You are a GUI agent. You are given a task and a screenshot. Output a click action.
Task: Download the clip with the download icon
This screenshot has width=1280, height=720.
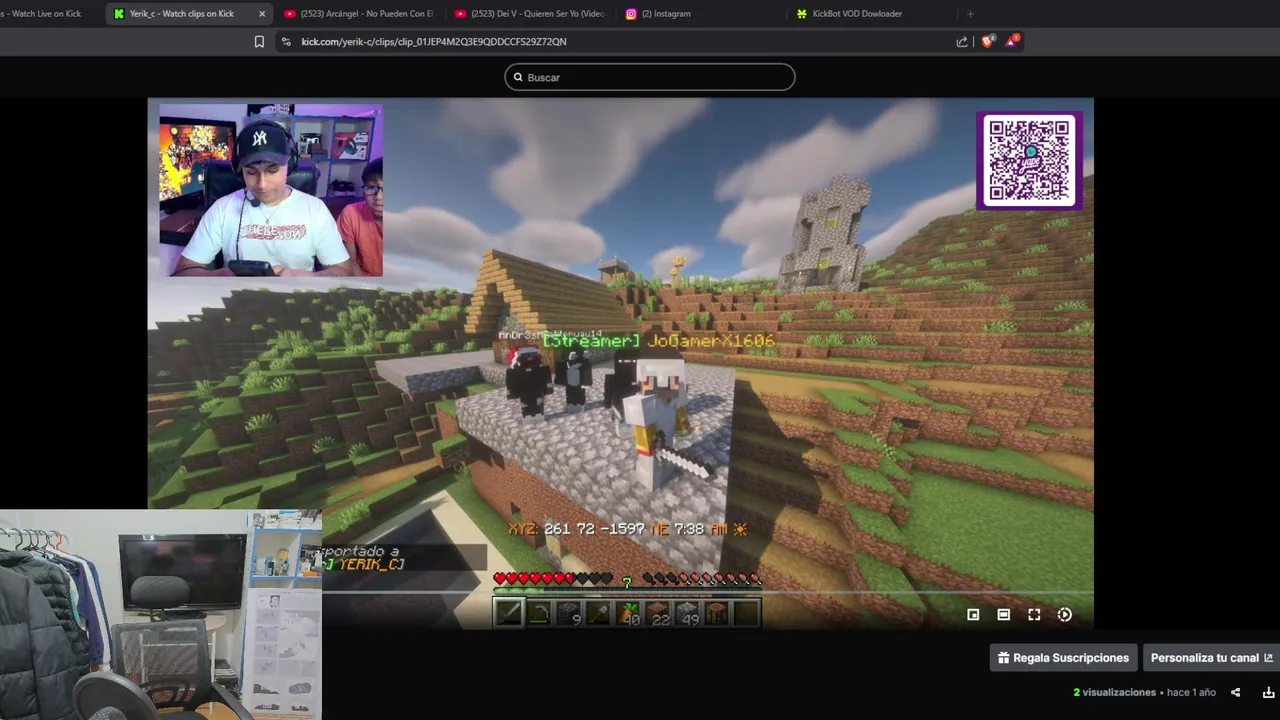point(1268,692)
